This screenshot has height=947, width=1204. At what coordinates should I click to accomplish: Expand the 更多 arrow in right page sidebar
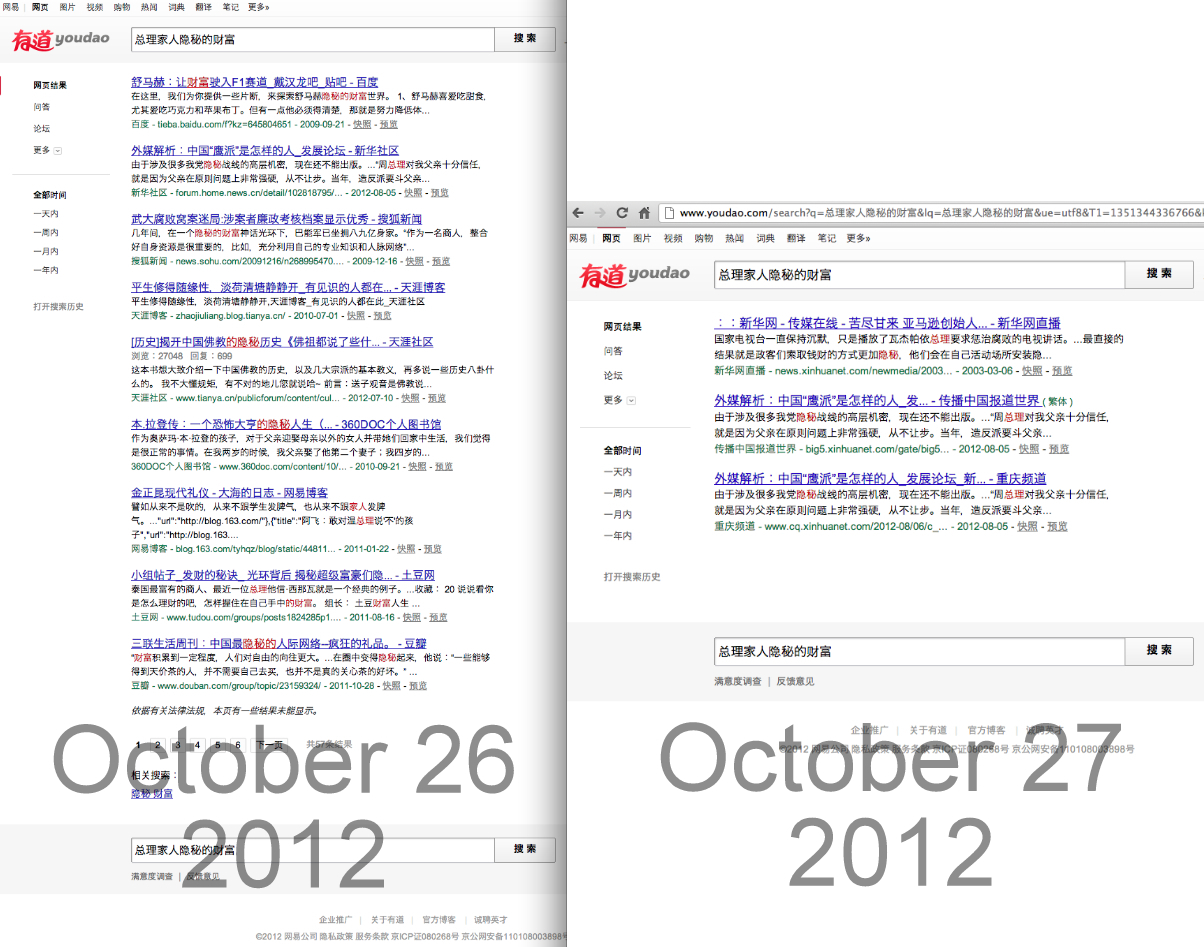[x=631, y=400]
